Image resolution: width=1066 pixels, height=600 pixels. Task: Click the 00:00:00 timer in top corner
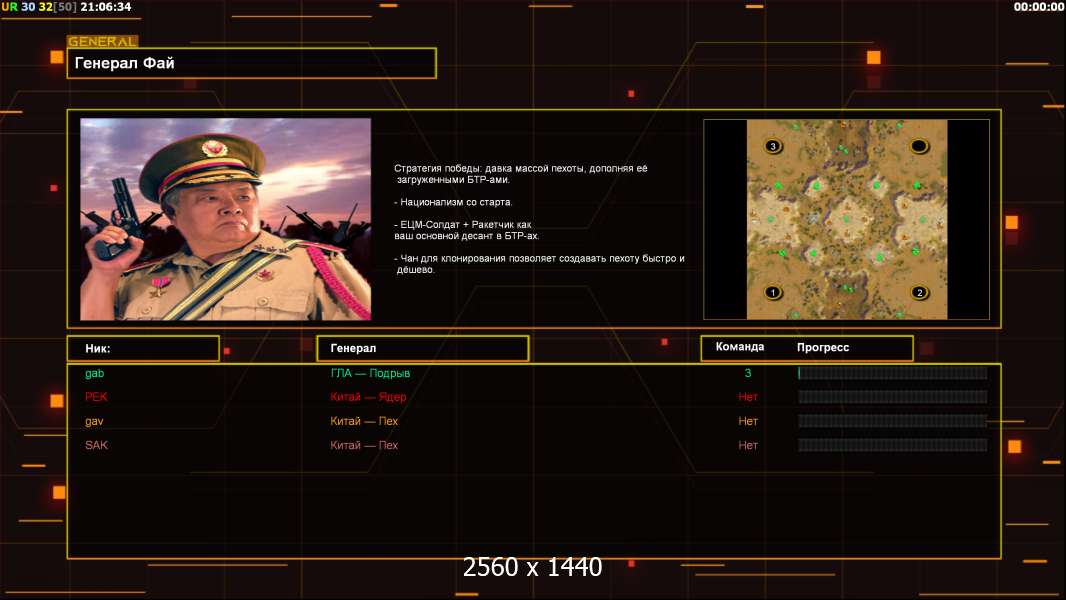pos(1038,7)
